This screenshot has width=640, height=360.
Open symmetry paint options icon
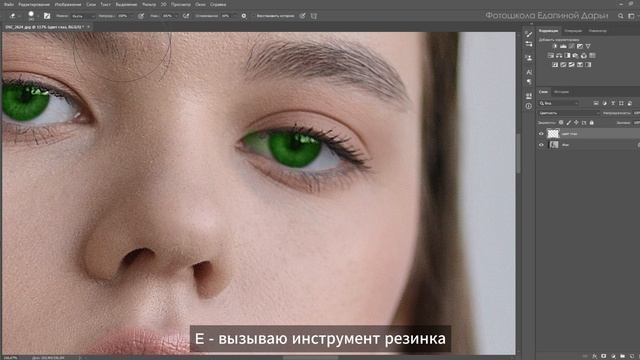(x=314, y=16)
